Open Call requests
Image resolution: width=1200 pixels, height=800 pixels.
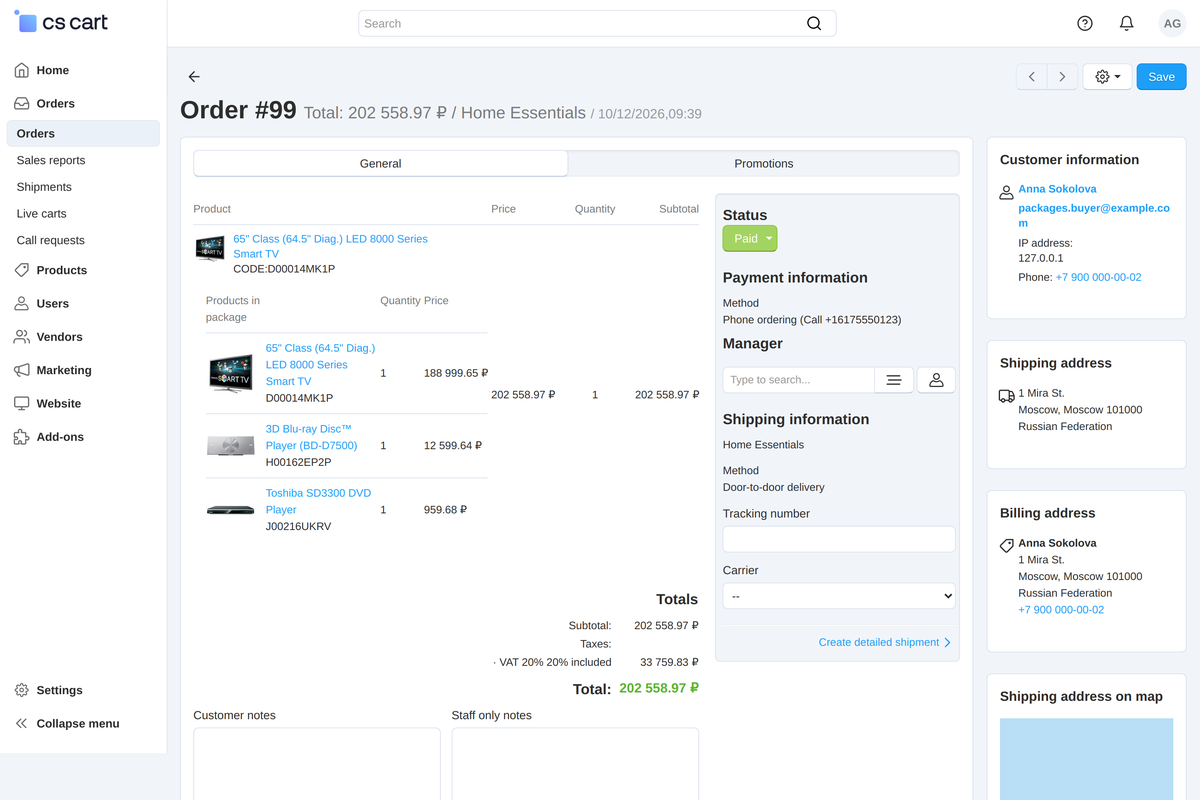coord(51,240)
